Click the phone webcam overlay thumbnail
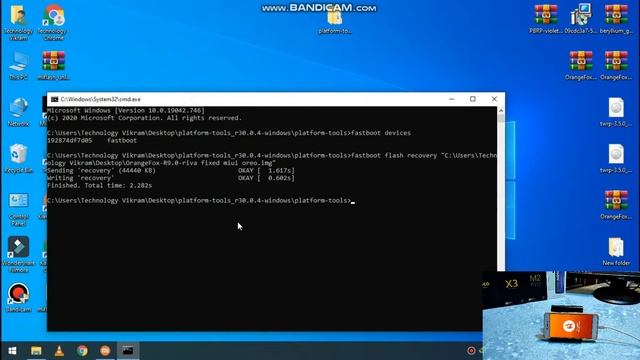Screen dimensions: 640x360 (561, 316)
